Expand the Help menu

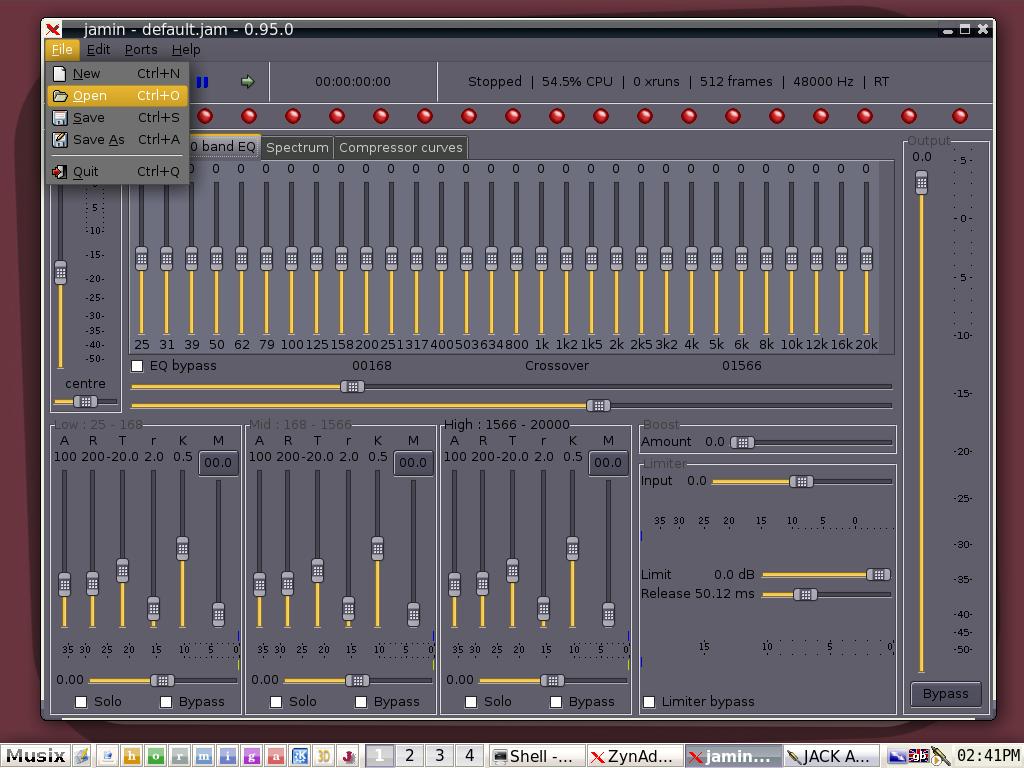[186, 49]
